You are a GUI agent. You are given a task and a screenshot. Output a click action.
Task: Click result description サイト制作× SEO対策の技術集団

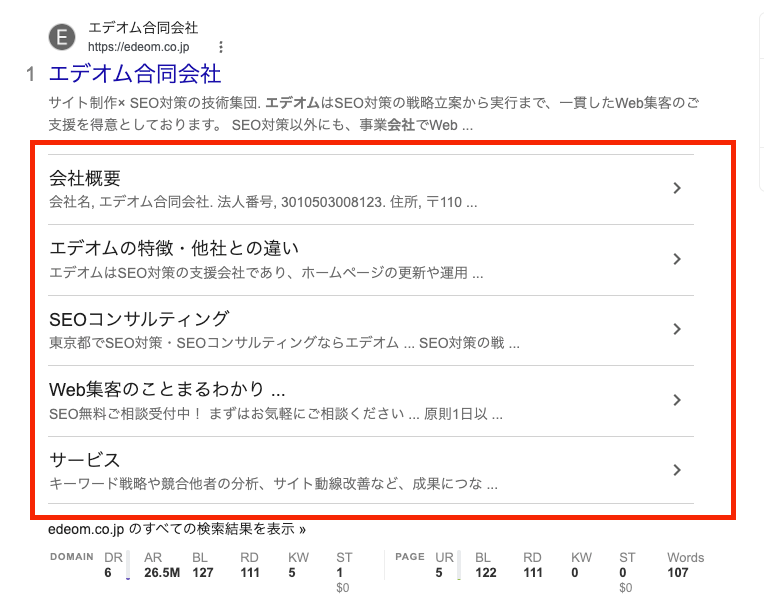point(374,114)
